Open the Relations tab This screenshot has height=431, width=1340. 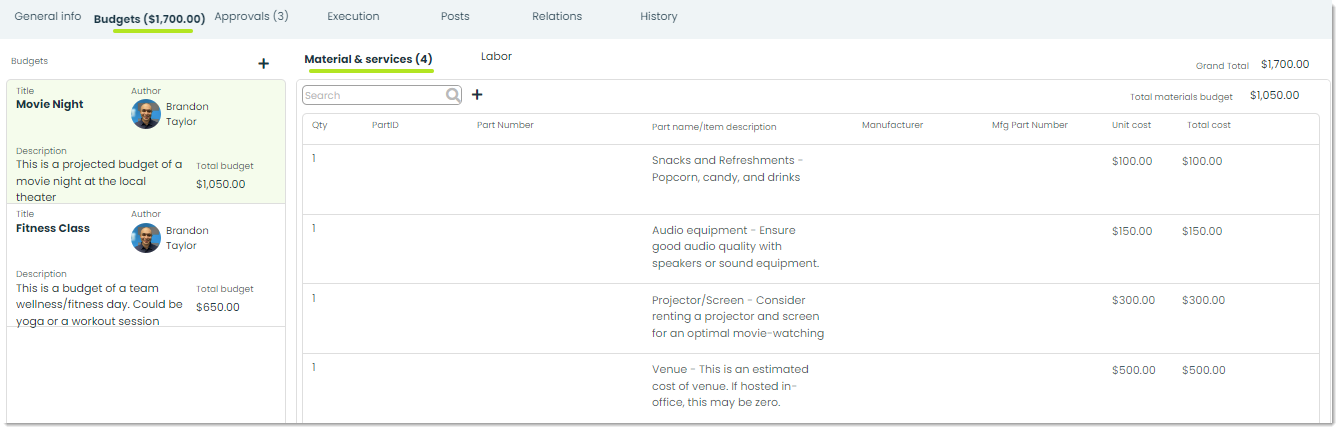tap(557, 16)
